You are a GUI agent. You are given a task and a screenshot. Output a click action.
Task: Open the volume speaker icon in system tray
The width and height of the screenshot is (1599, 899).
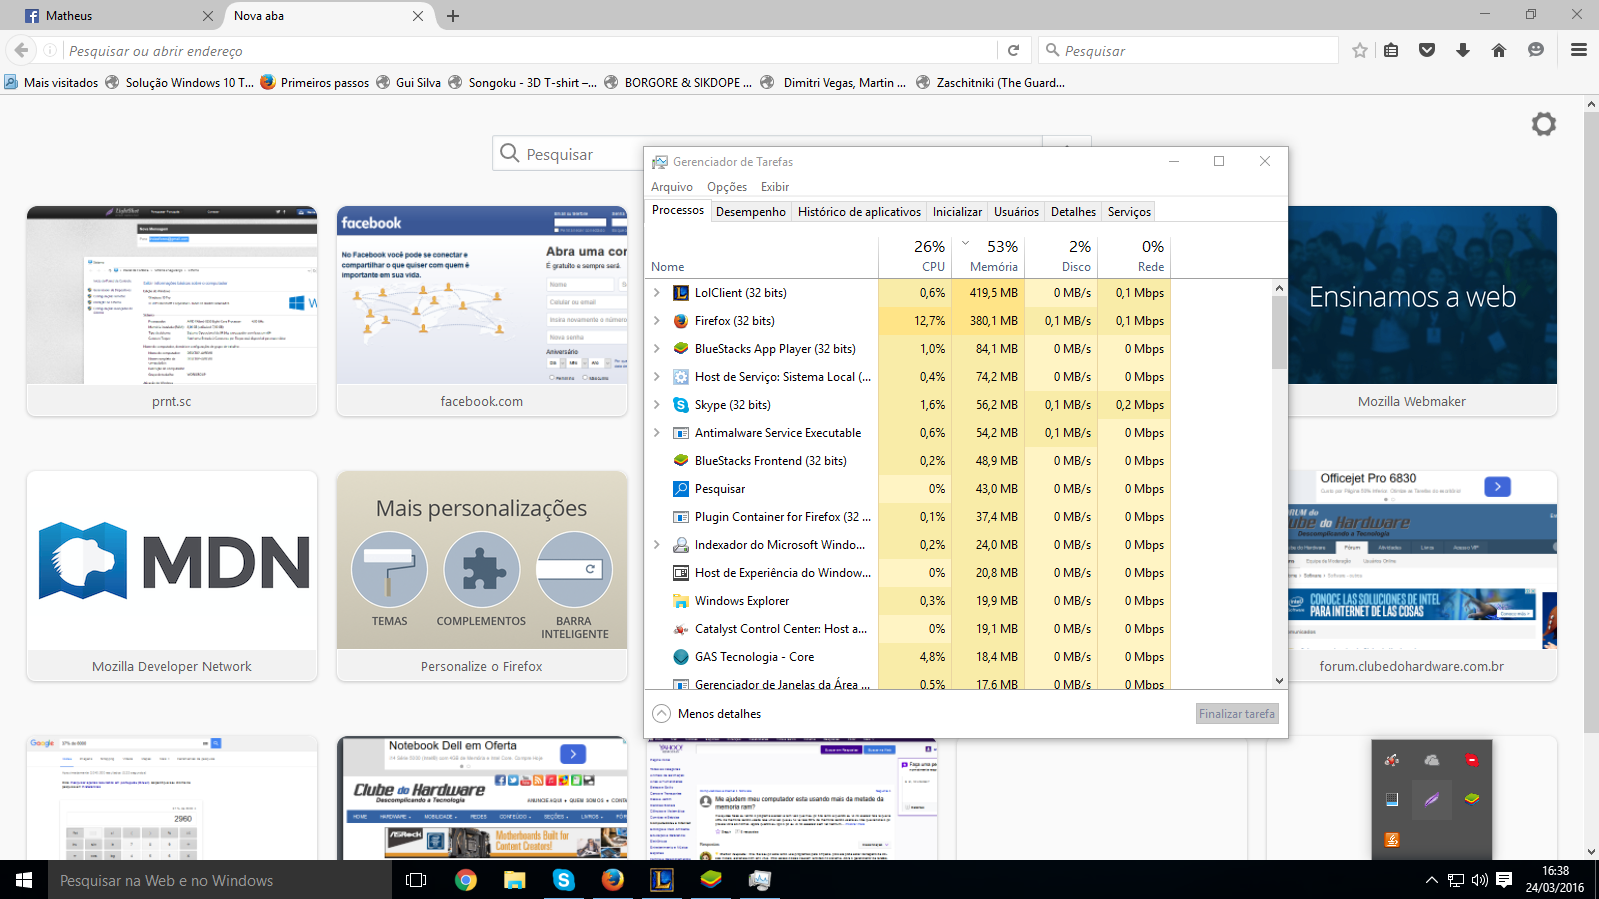pos(1480,880)
